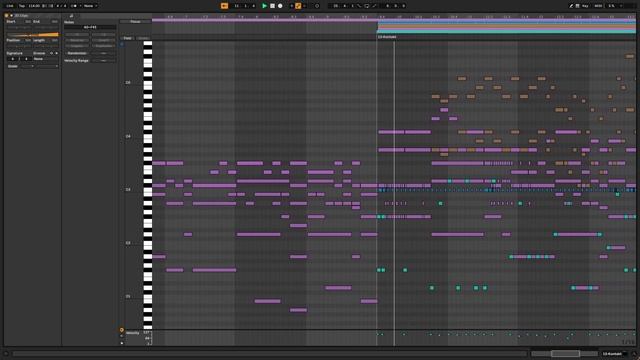The image size is (640, 360).
Task: Click the CPU load percentage meter
Action: pos(611,6)
